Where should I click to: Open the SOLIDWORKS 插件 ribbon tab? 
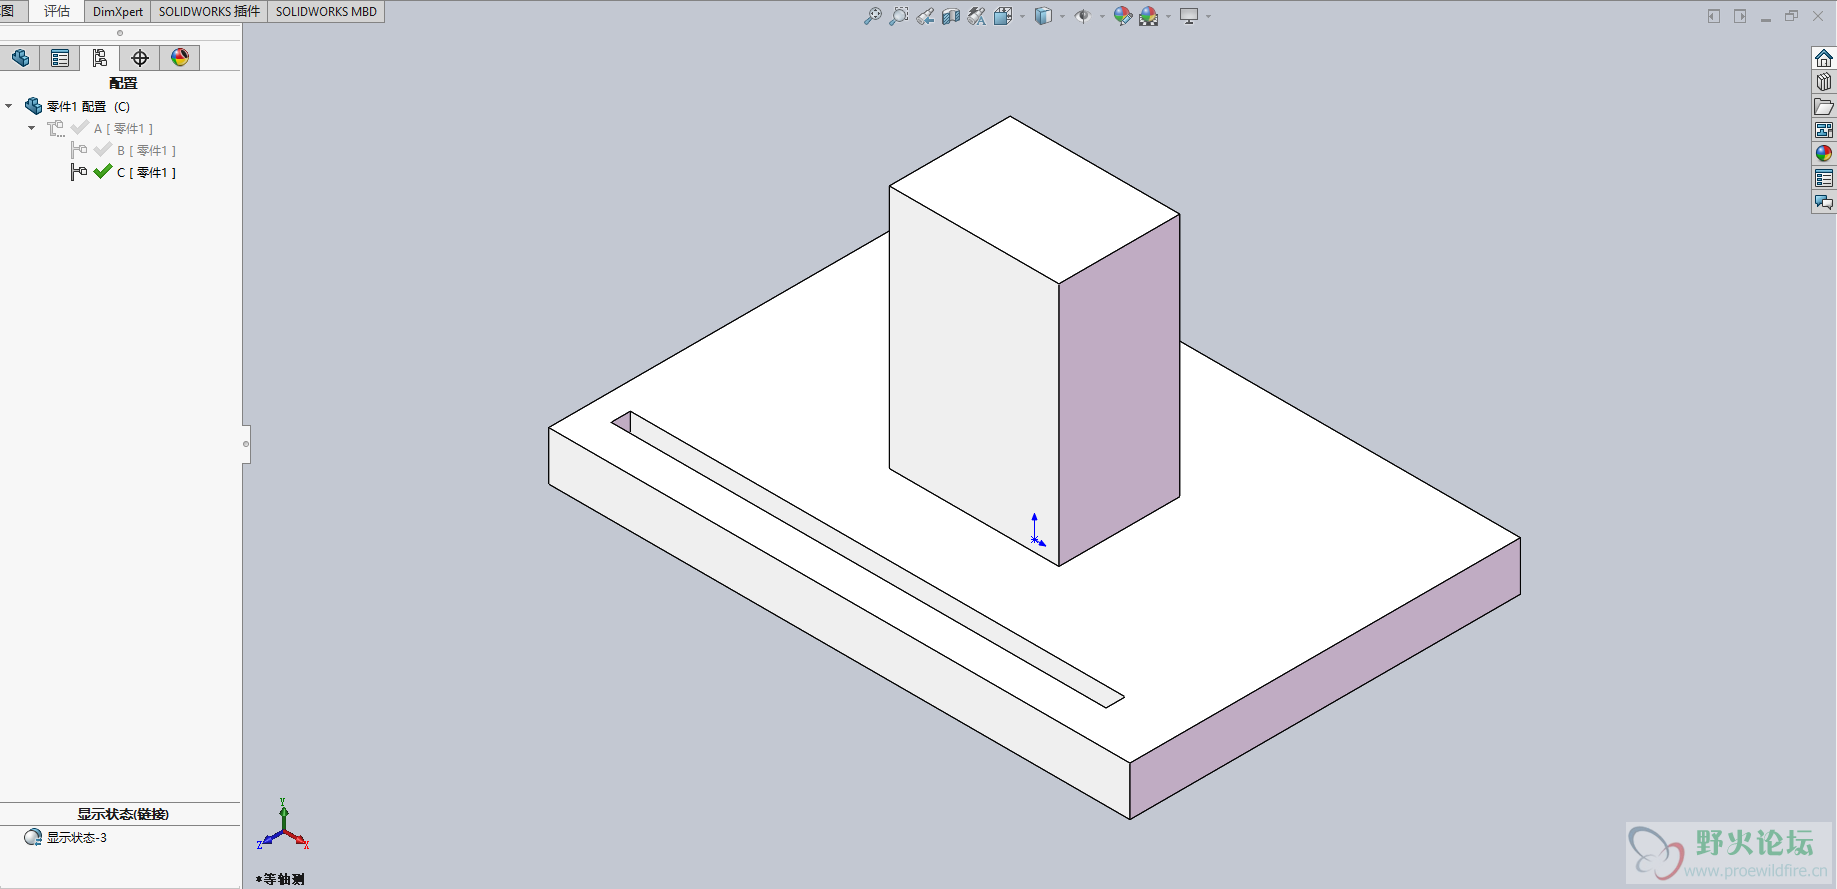(209, 11)
